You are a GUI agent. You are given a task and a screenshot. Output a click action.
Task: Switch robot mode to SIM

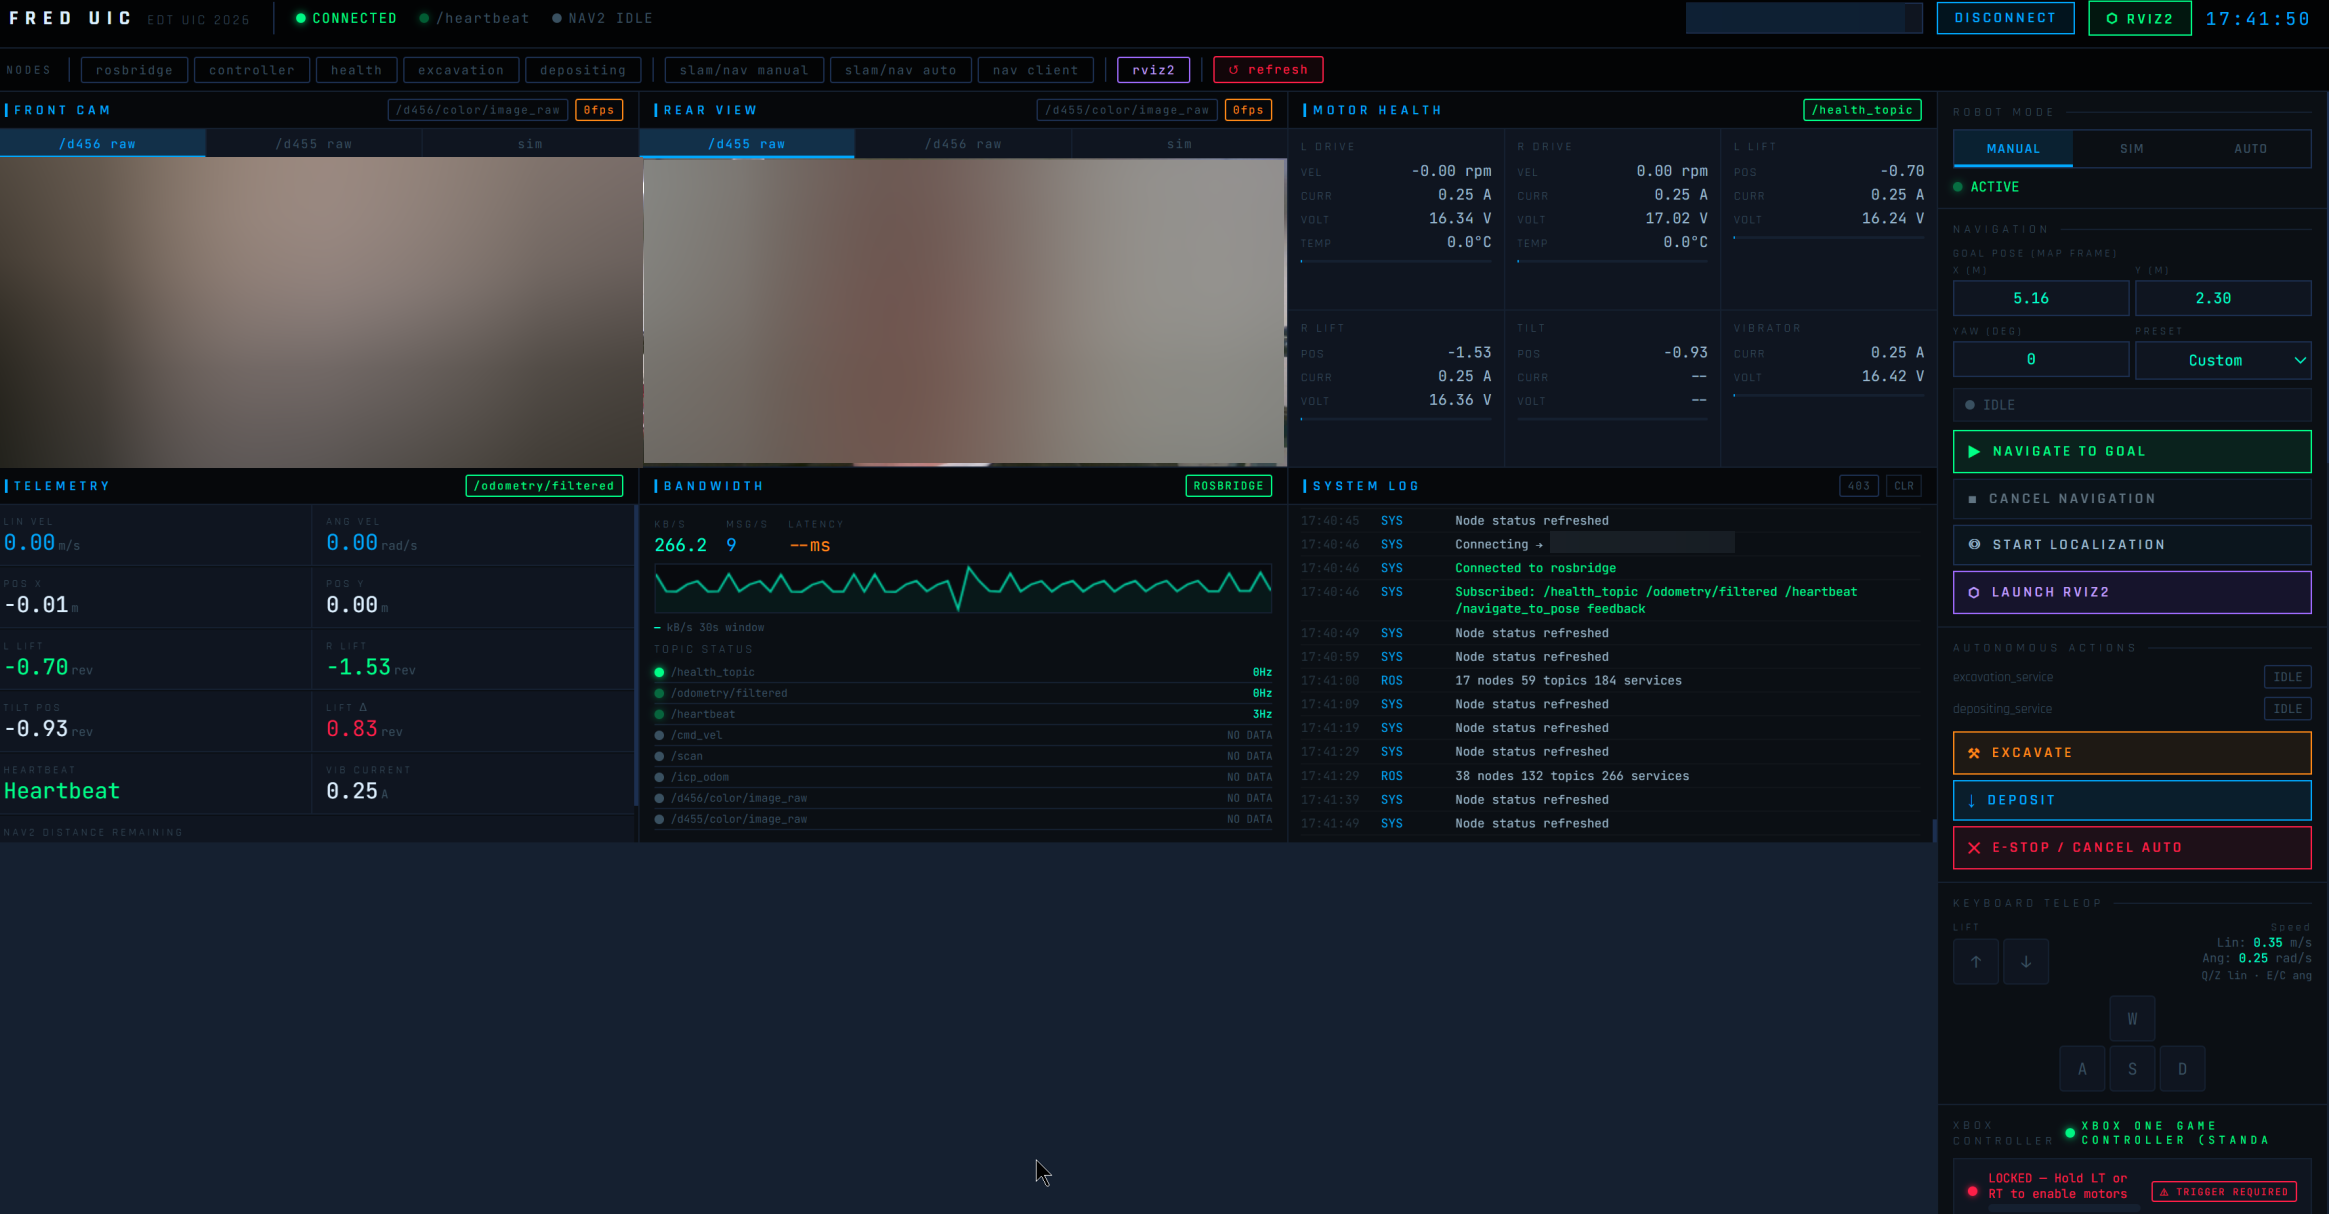point(2131,149)
